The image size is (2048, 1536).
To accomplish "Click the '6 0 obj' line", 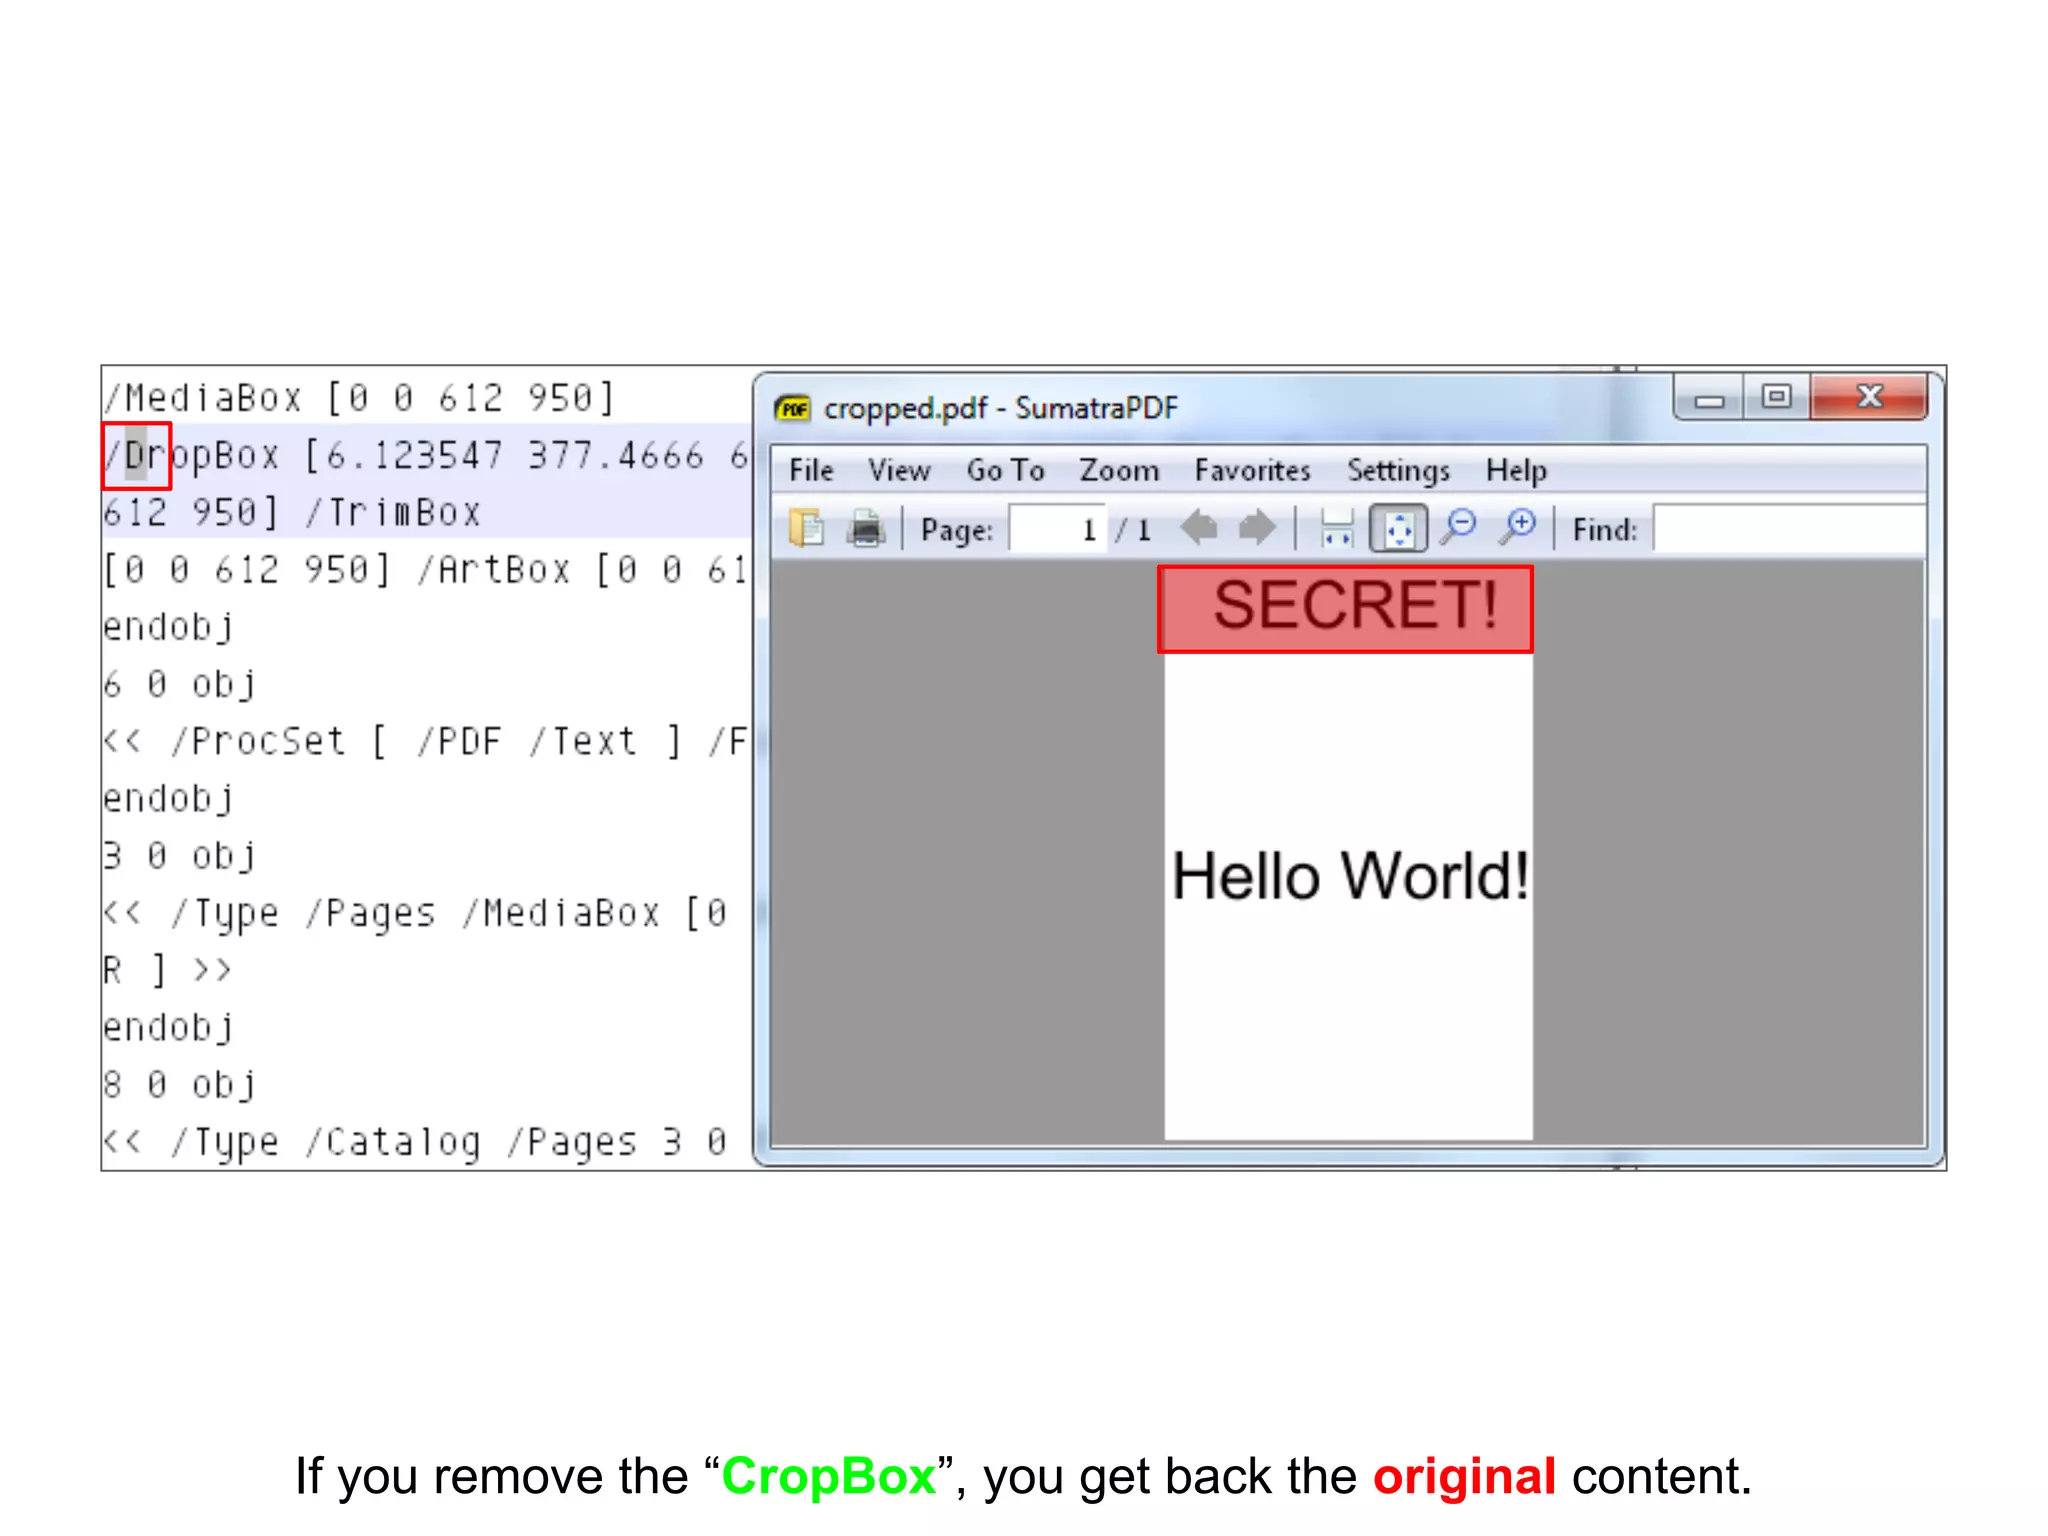I will (180, 684).
